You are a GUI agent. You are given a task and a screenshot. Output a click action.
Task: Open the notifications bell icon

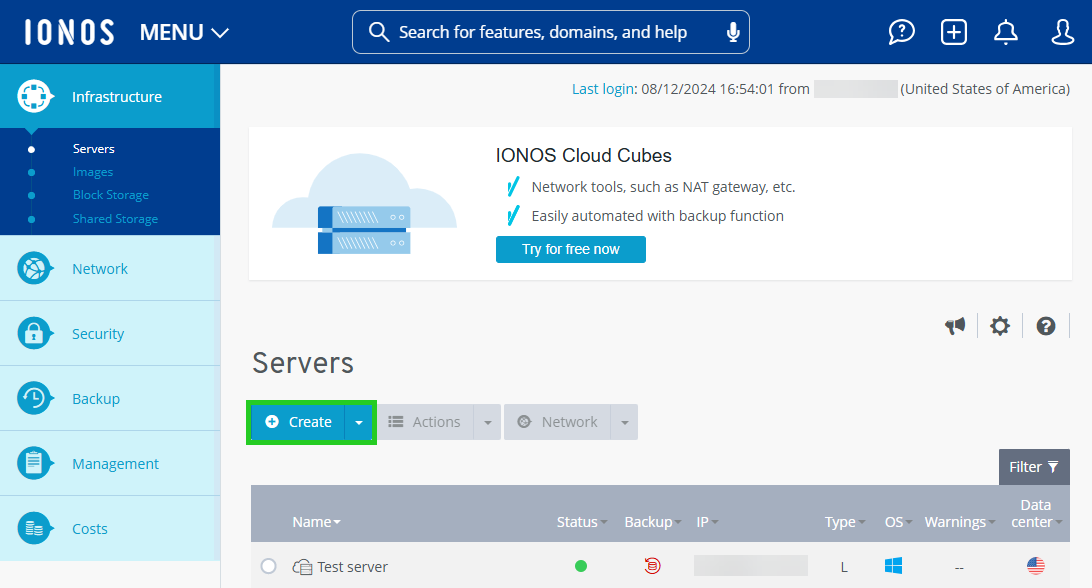pos(1006,31)
